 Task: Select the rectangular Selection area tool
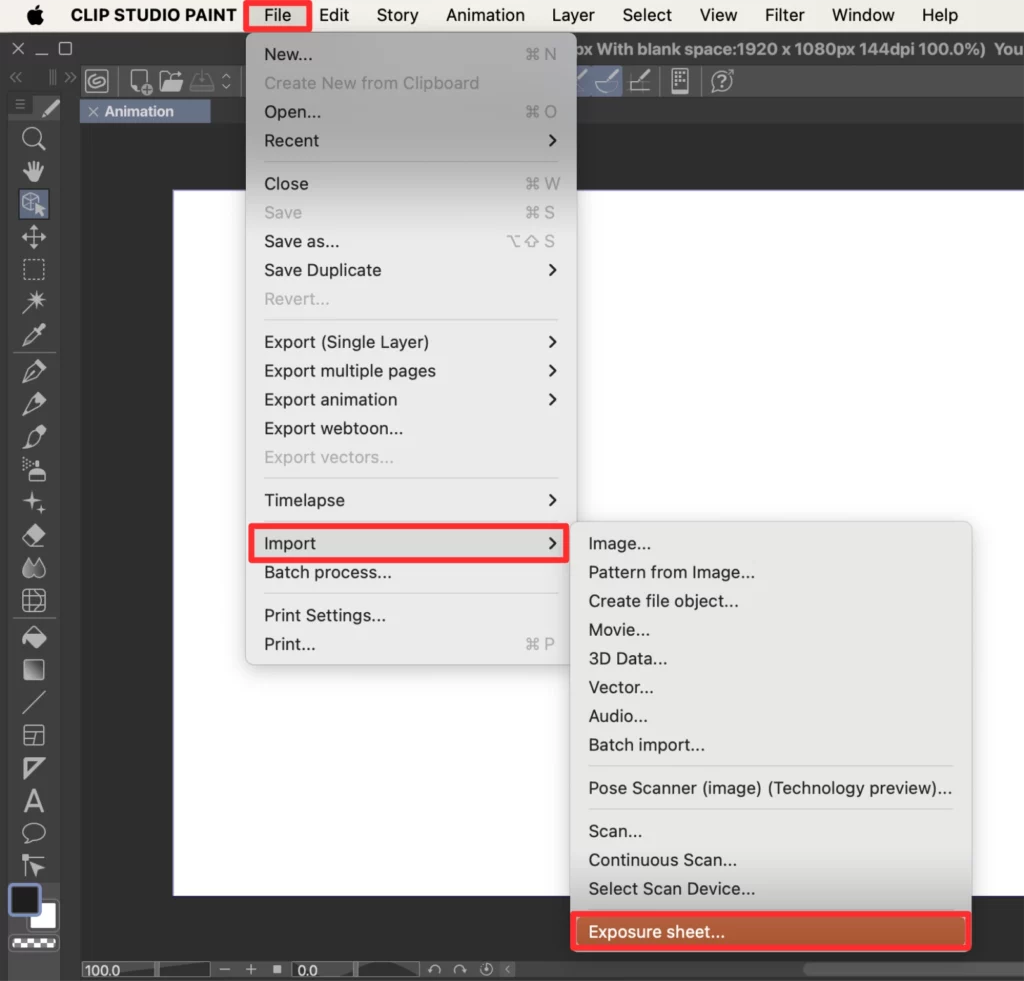(33, 269)
